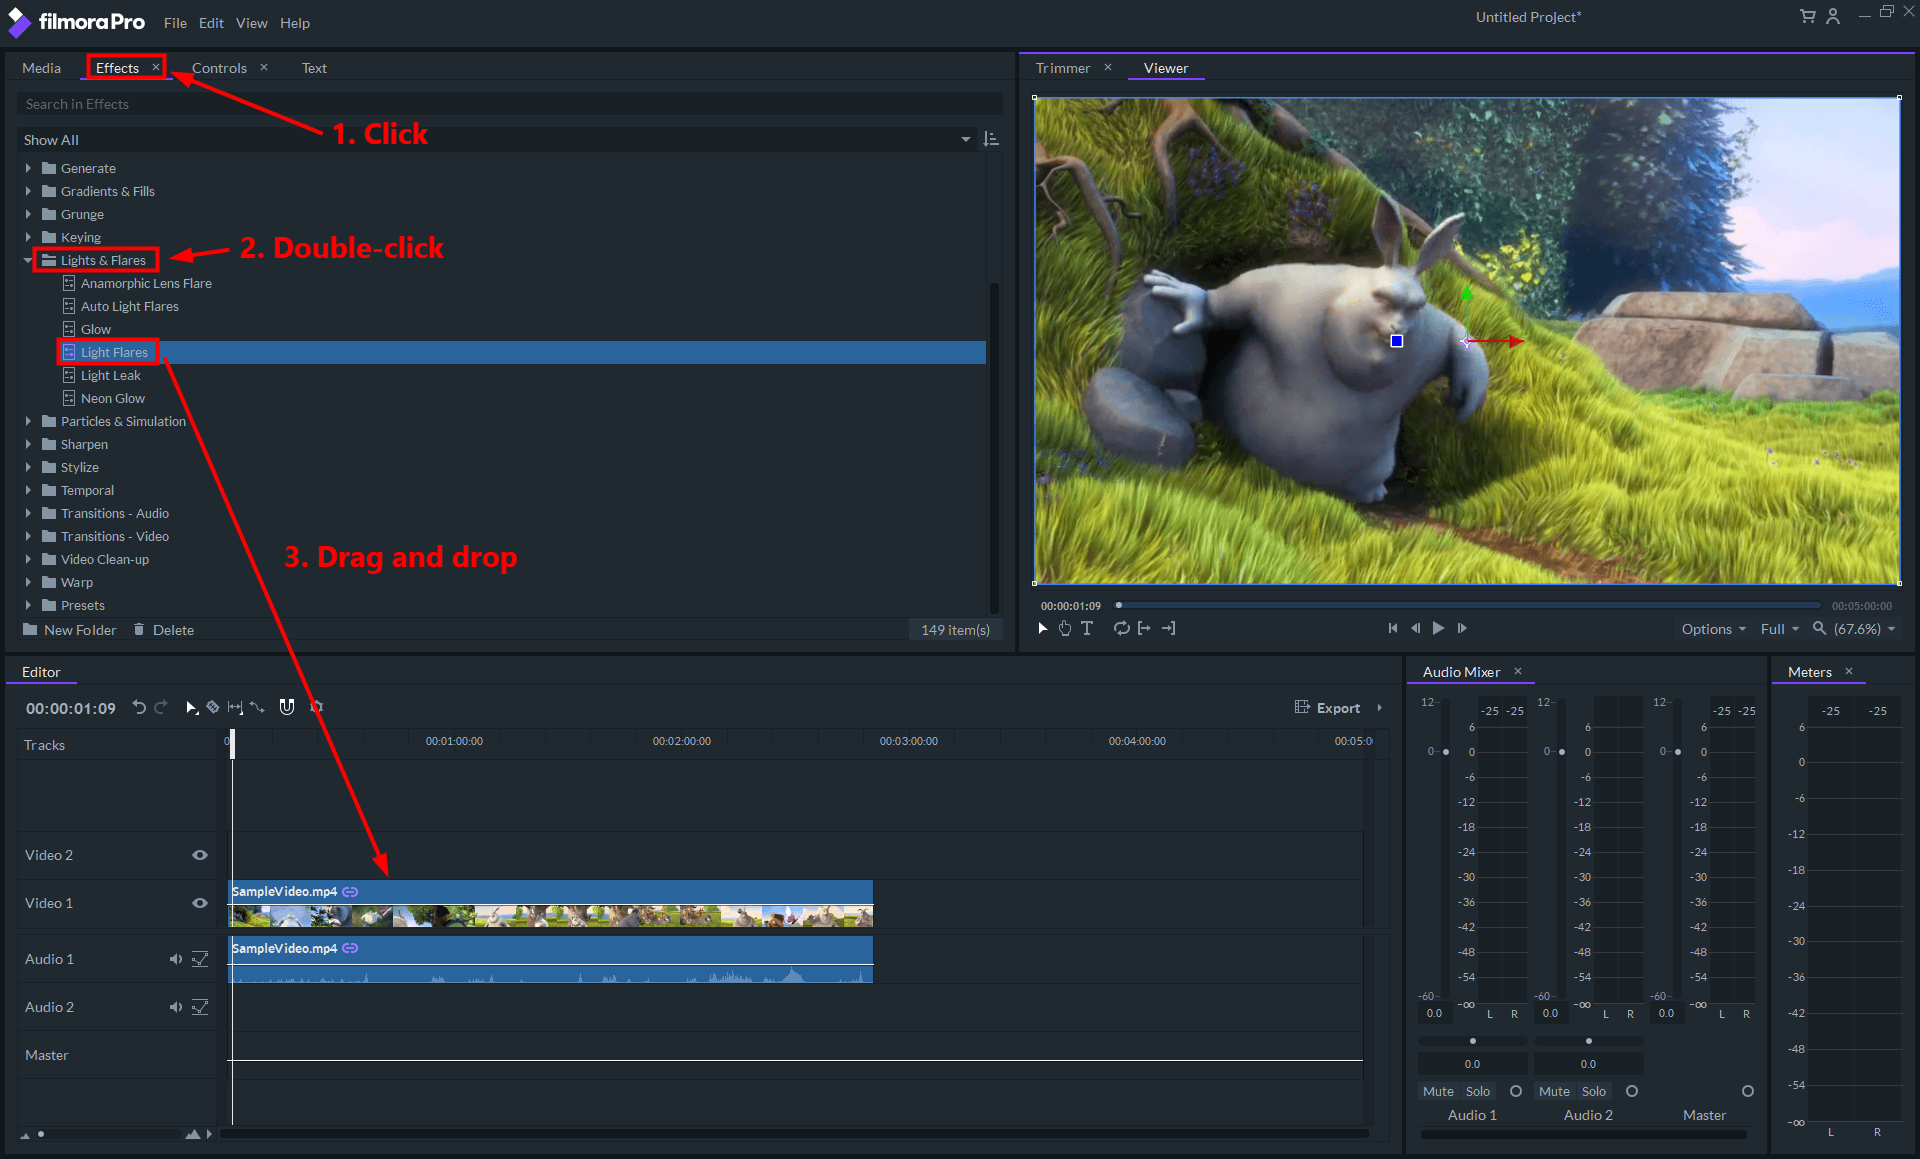Screen dimensions: 1920x1159
Task: Hide the Video 2 track
Action: pyautogui.click(x=200, y=855)
